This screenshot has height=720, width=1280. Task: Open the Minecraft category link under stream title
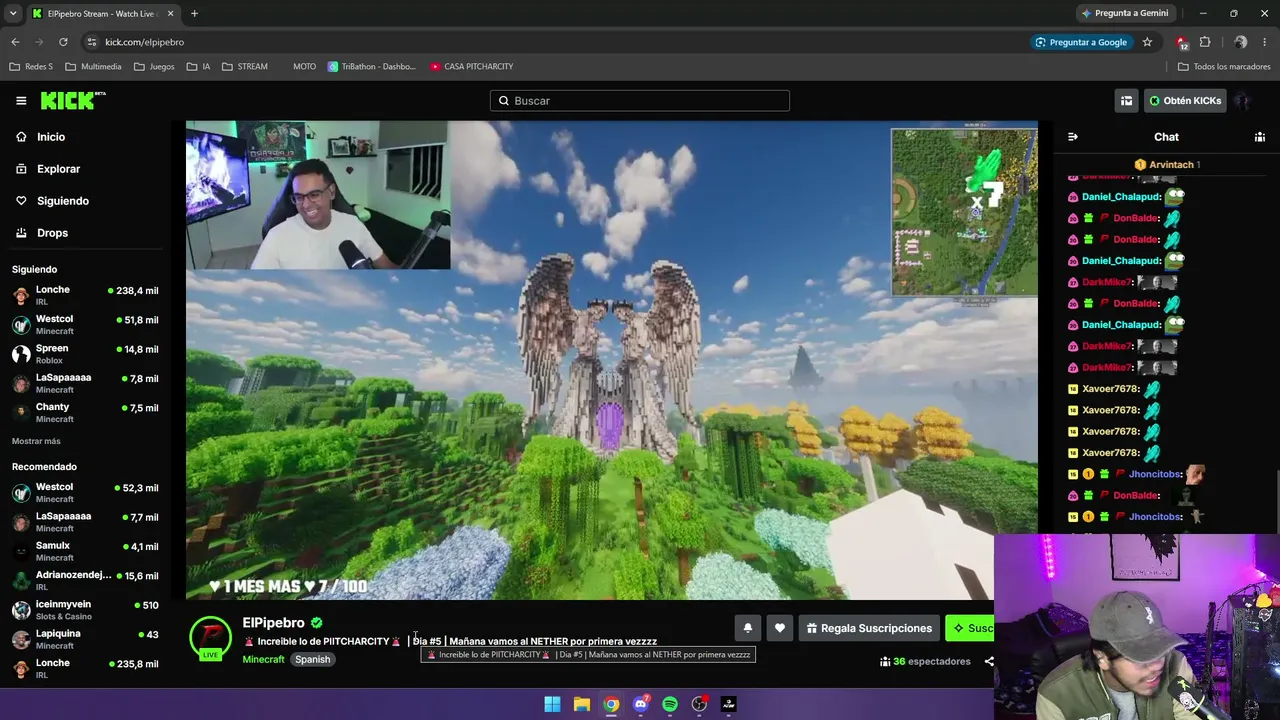coord(263,660)
